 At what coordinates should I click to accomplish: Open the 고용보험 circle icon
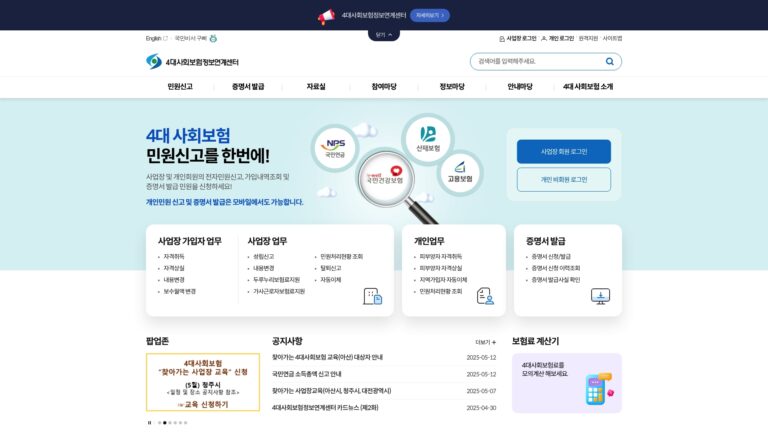pyautogui.click(x=460, y=172)
